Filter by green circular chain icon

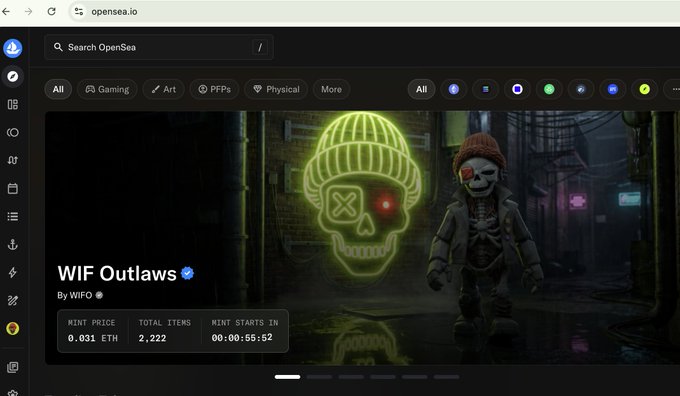[549, 89]
